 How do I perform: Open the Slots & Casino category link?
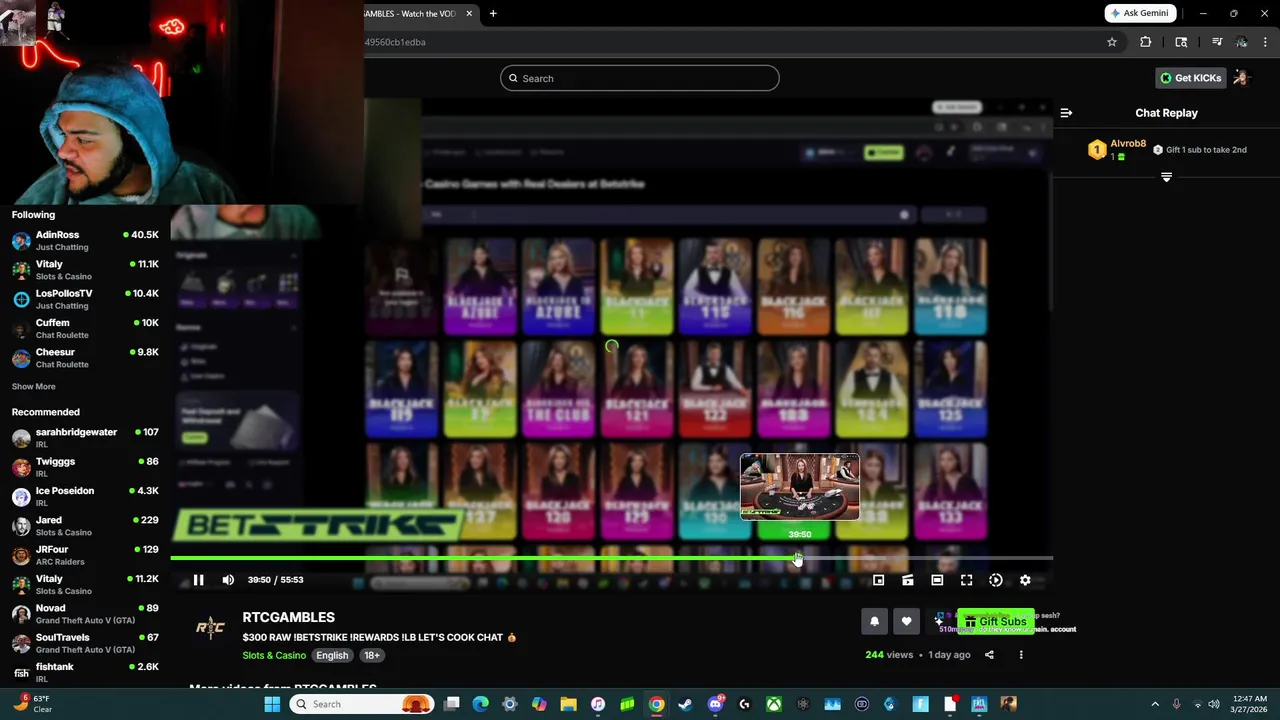tap(274, 656)
